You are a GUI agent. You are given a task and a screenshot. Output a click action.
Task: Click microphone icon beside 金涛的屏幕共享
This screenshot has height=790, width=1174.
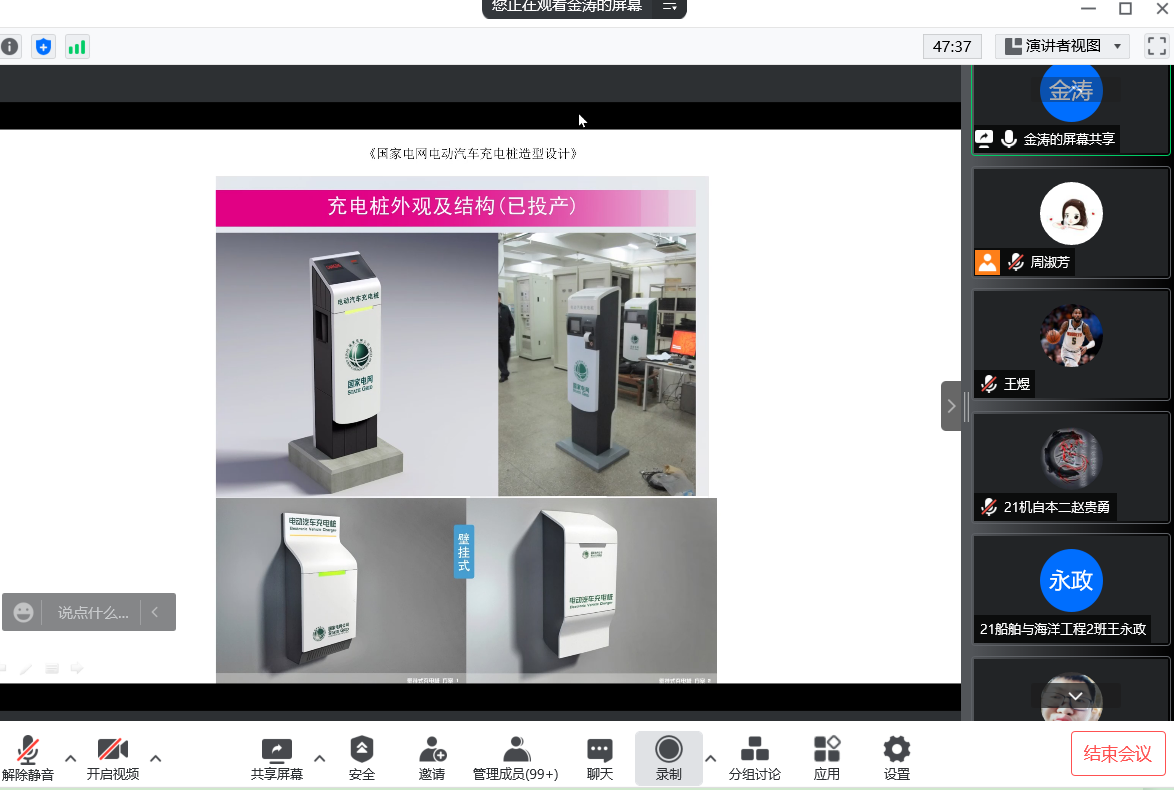point(1009,139)
